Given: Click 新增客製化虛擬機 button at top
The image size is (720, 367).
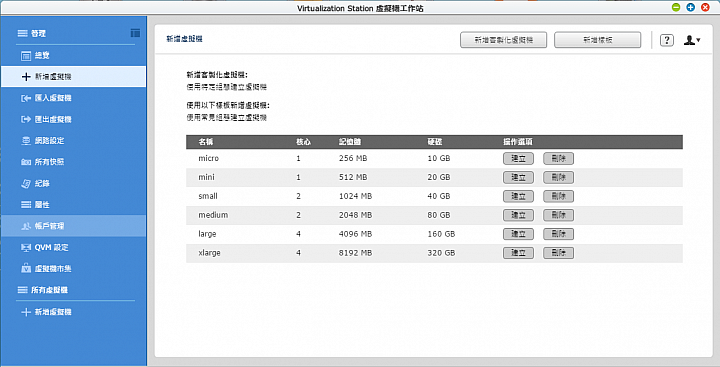Looking at the screenshot, I should tap(503, 40).
